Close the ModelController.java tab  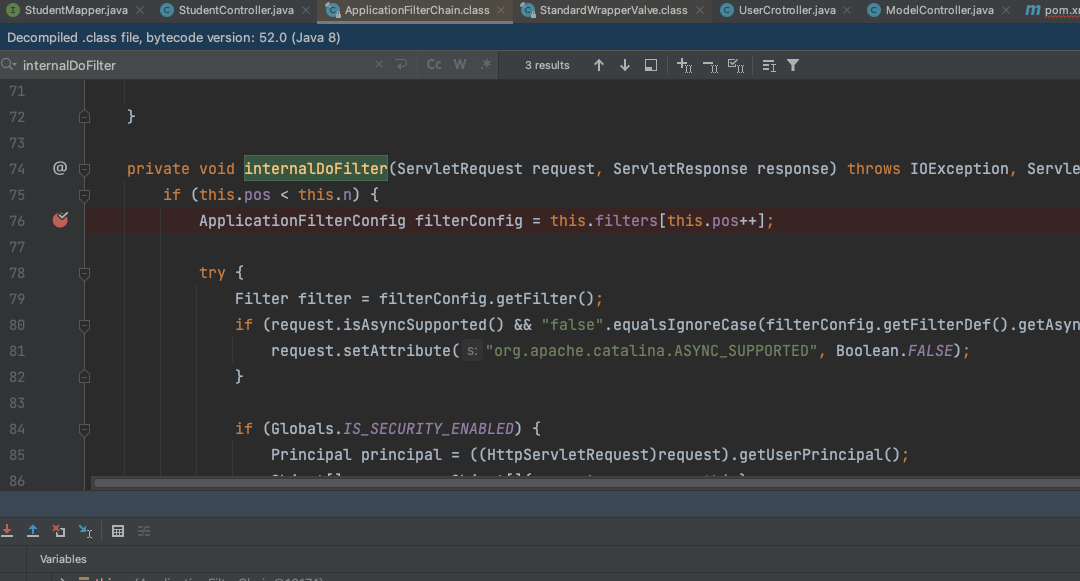(x=1006, y=10)
